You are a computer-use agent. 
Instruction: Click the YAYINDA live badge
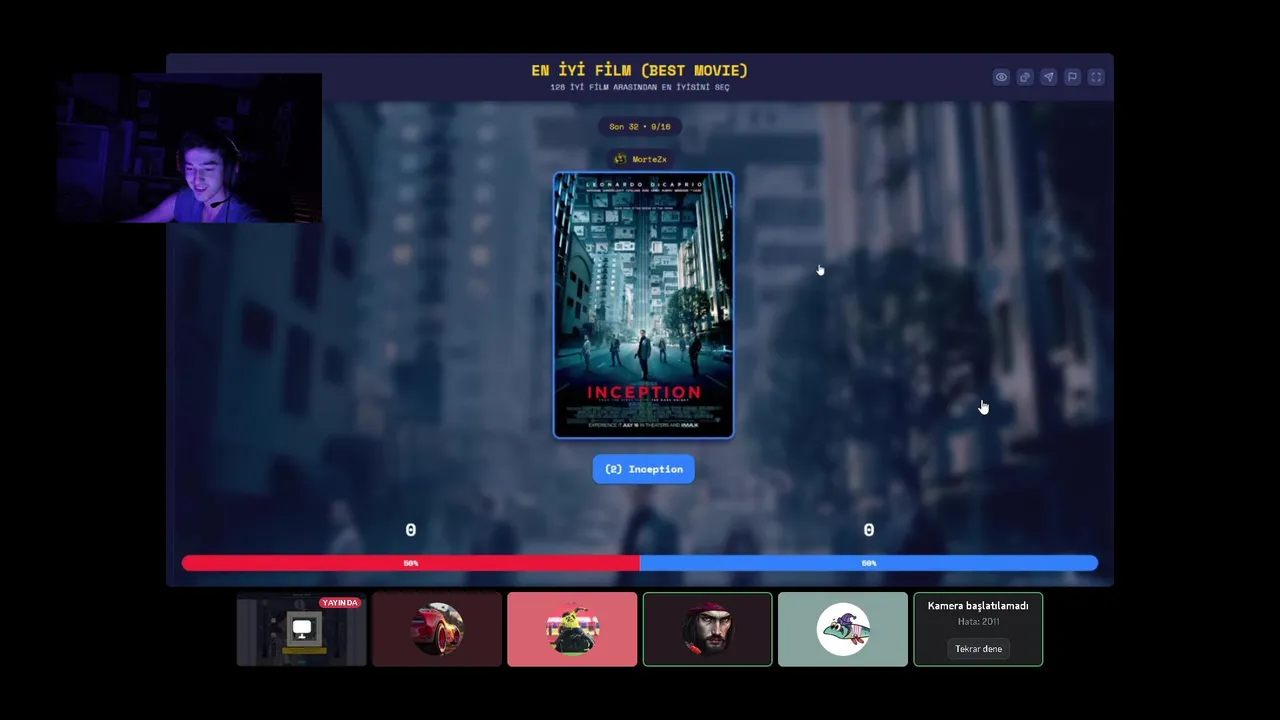pos(340,603)
